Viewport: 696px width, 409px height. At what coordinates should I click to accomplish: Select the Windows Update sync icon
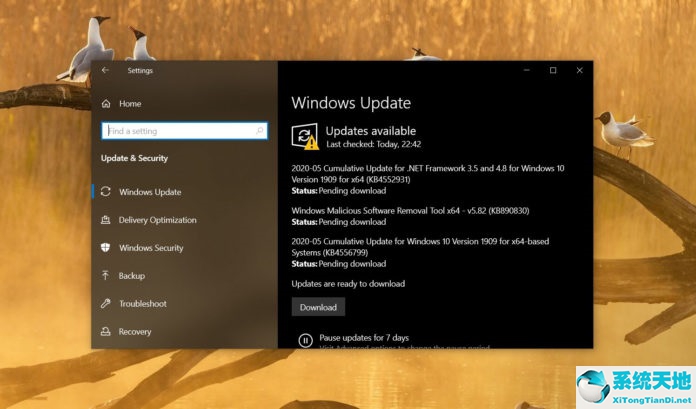[x=106, y=191]
